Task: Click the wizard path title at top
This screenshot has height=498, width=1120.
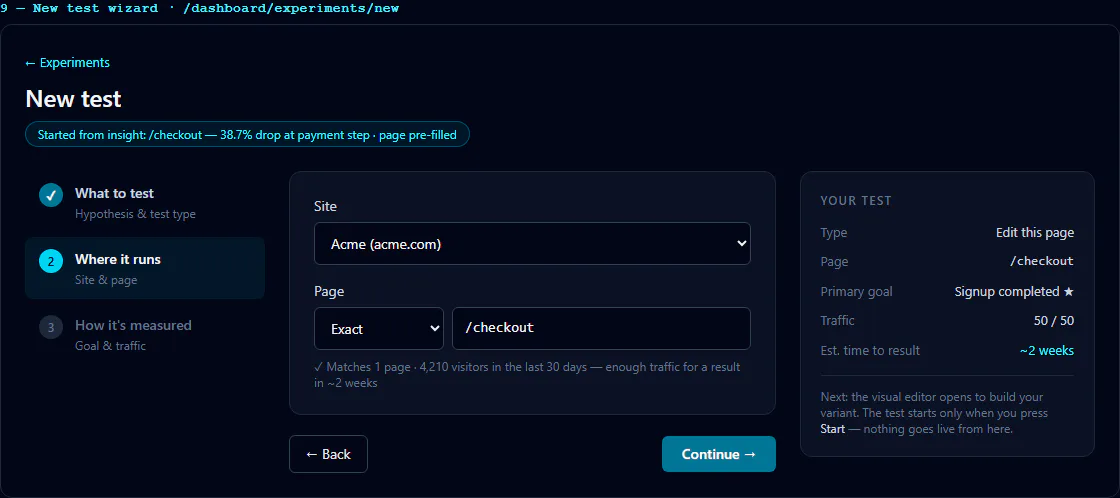Action: 200,9
